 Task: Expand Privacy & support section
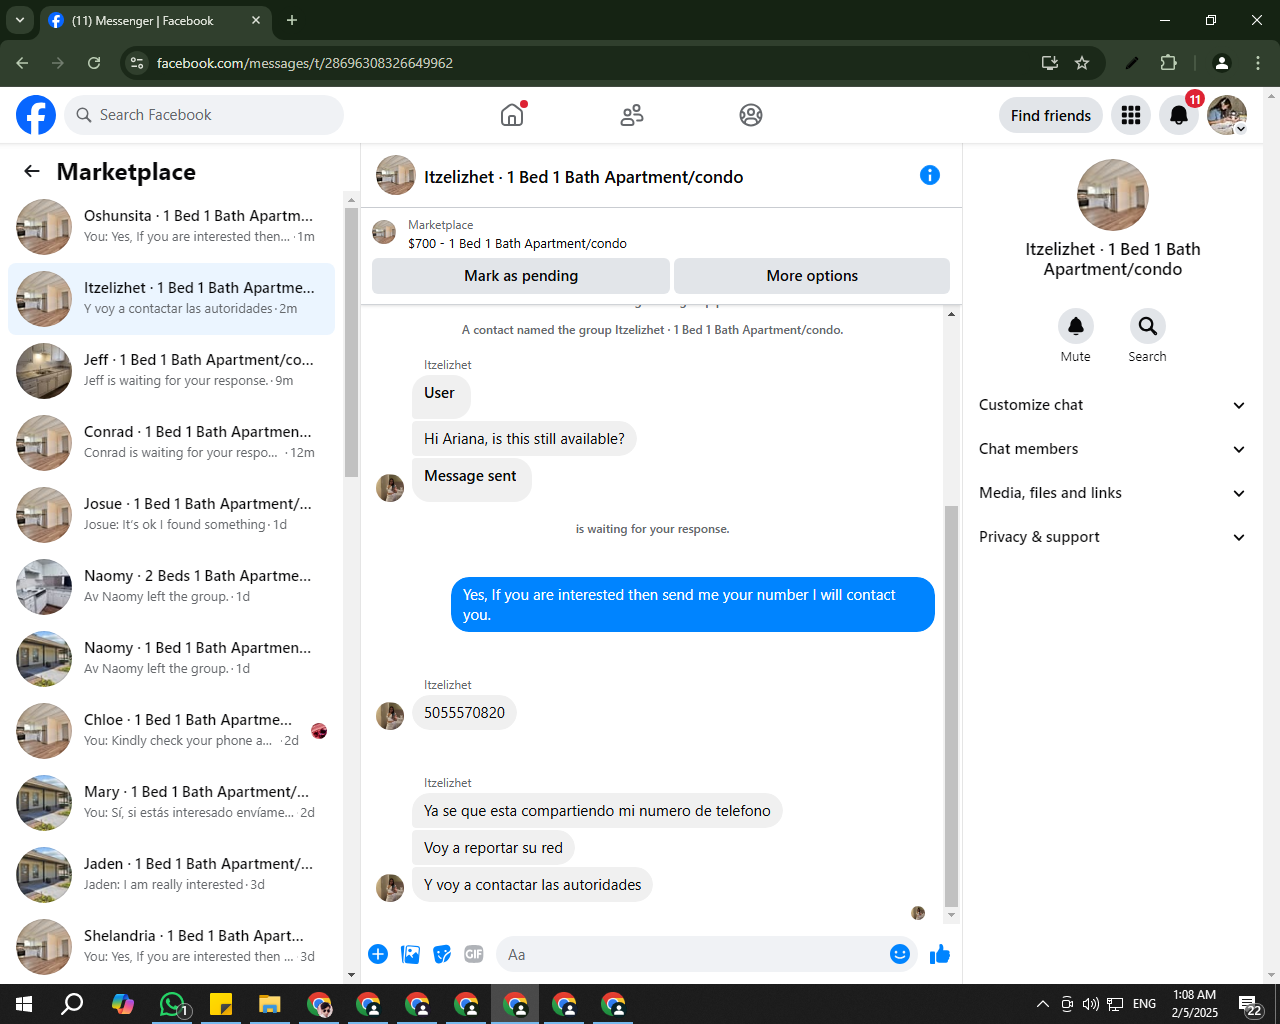pos(1112,537)
